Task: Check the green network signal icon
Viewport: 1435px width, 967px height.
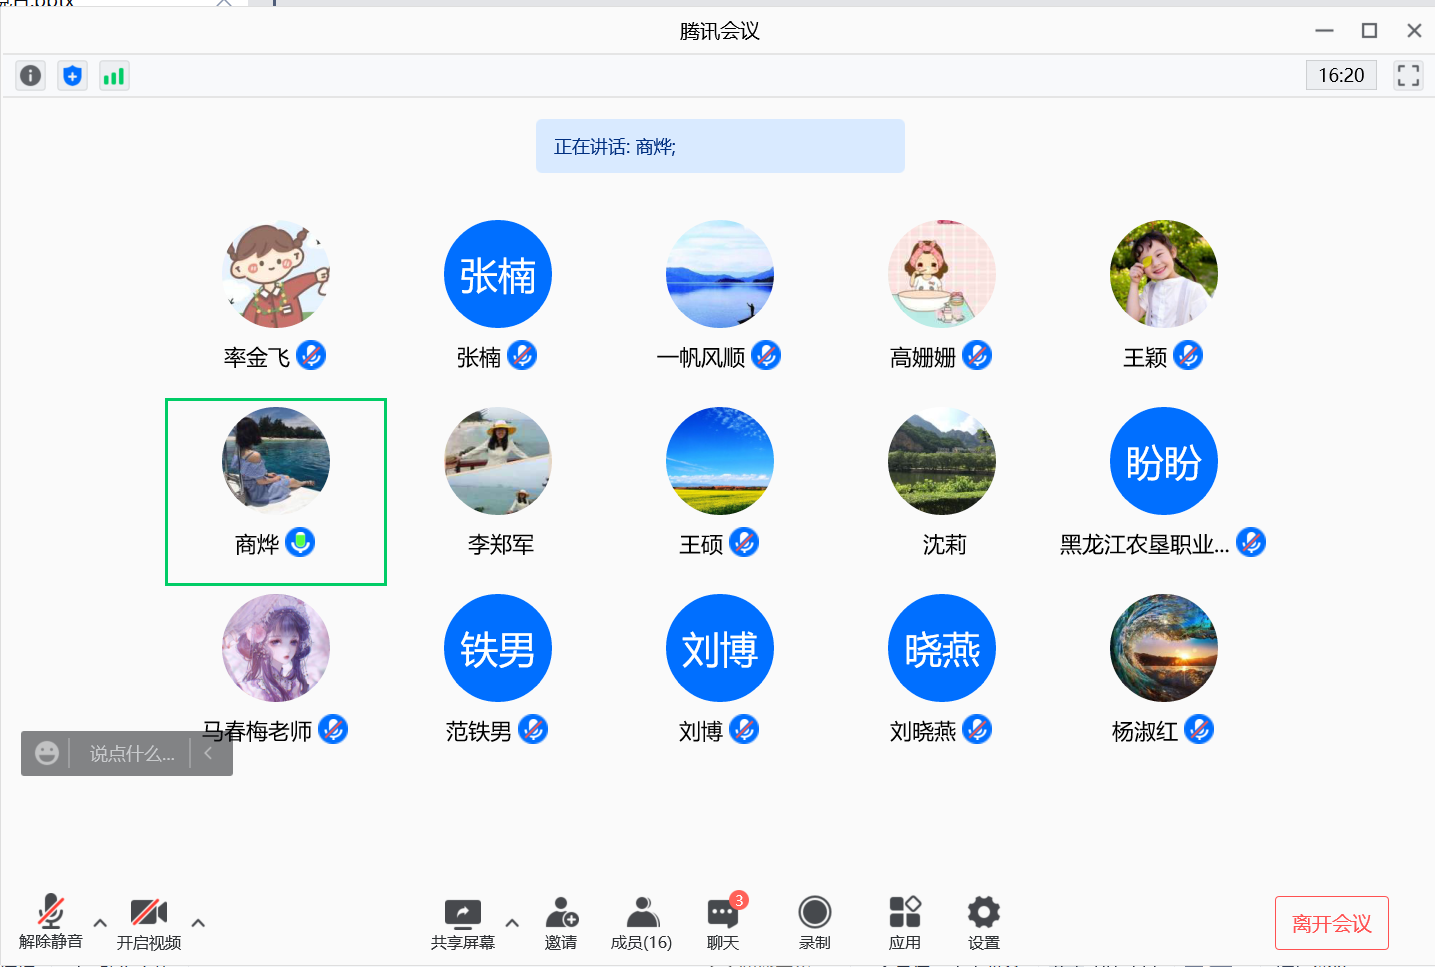Action: pos(114,75)
